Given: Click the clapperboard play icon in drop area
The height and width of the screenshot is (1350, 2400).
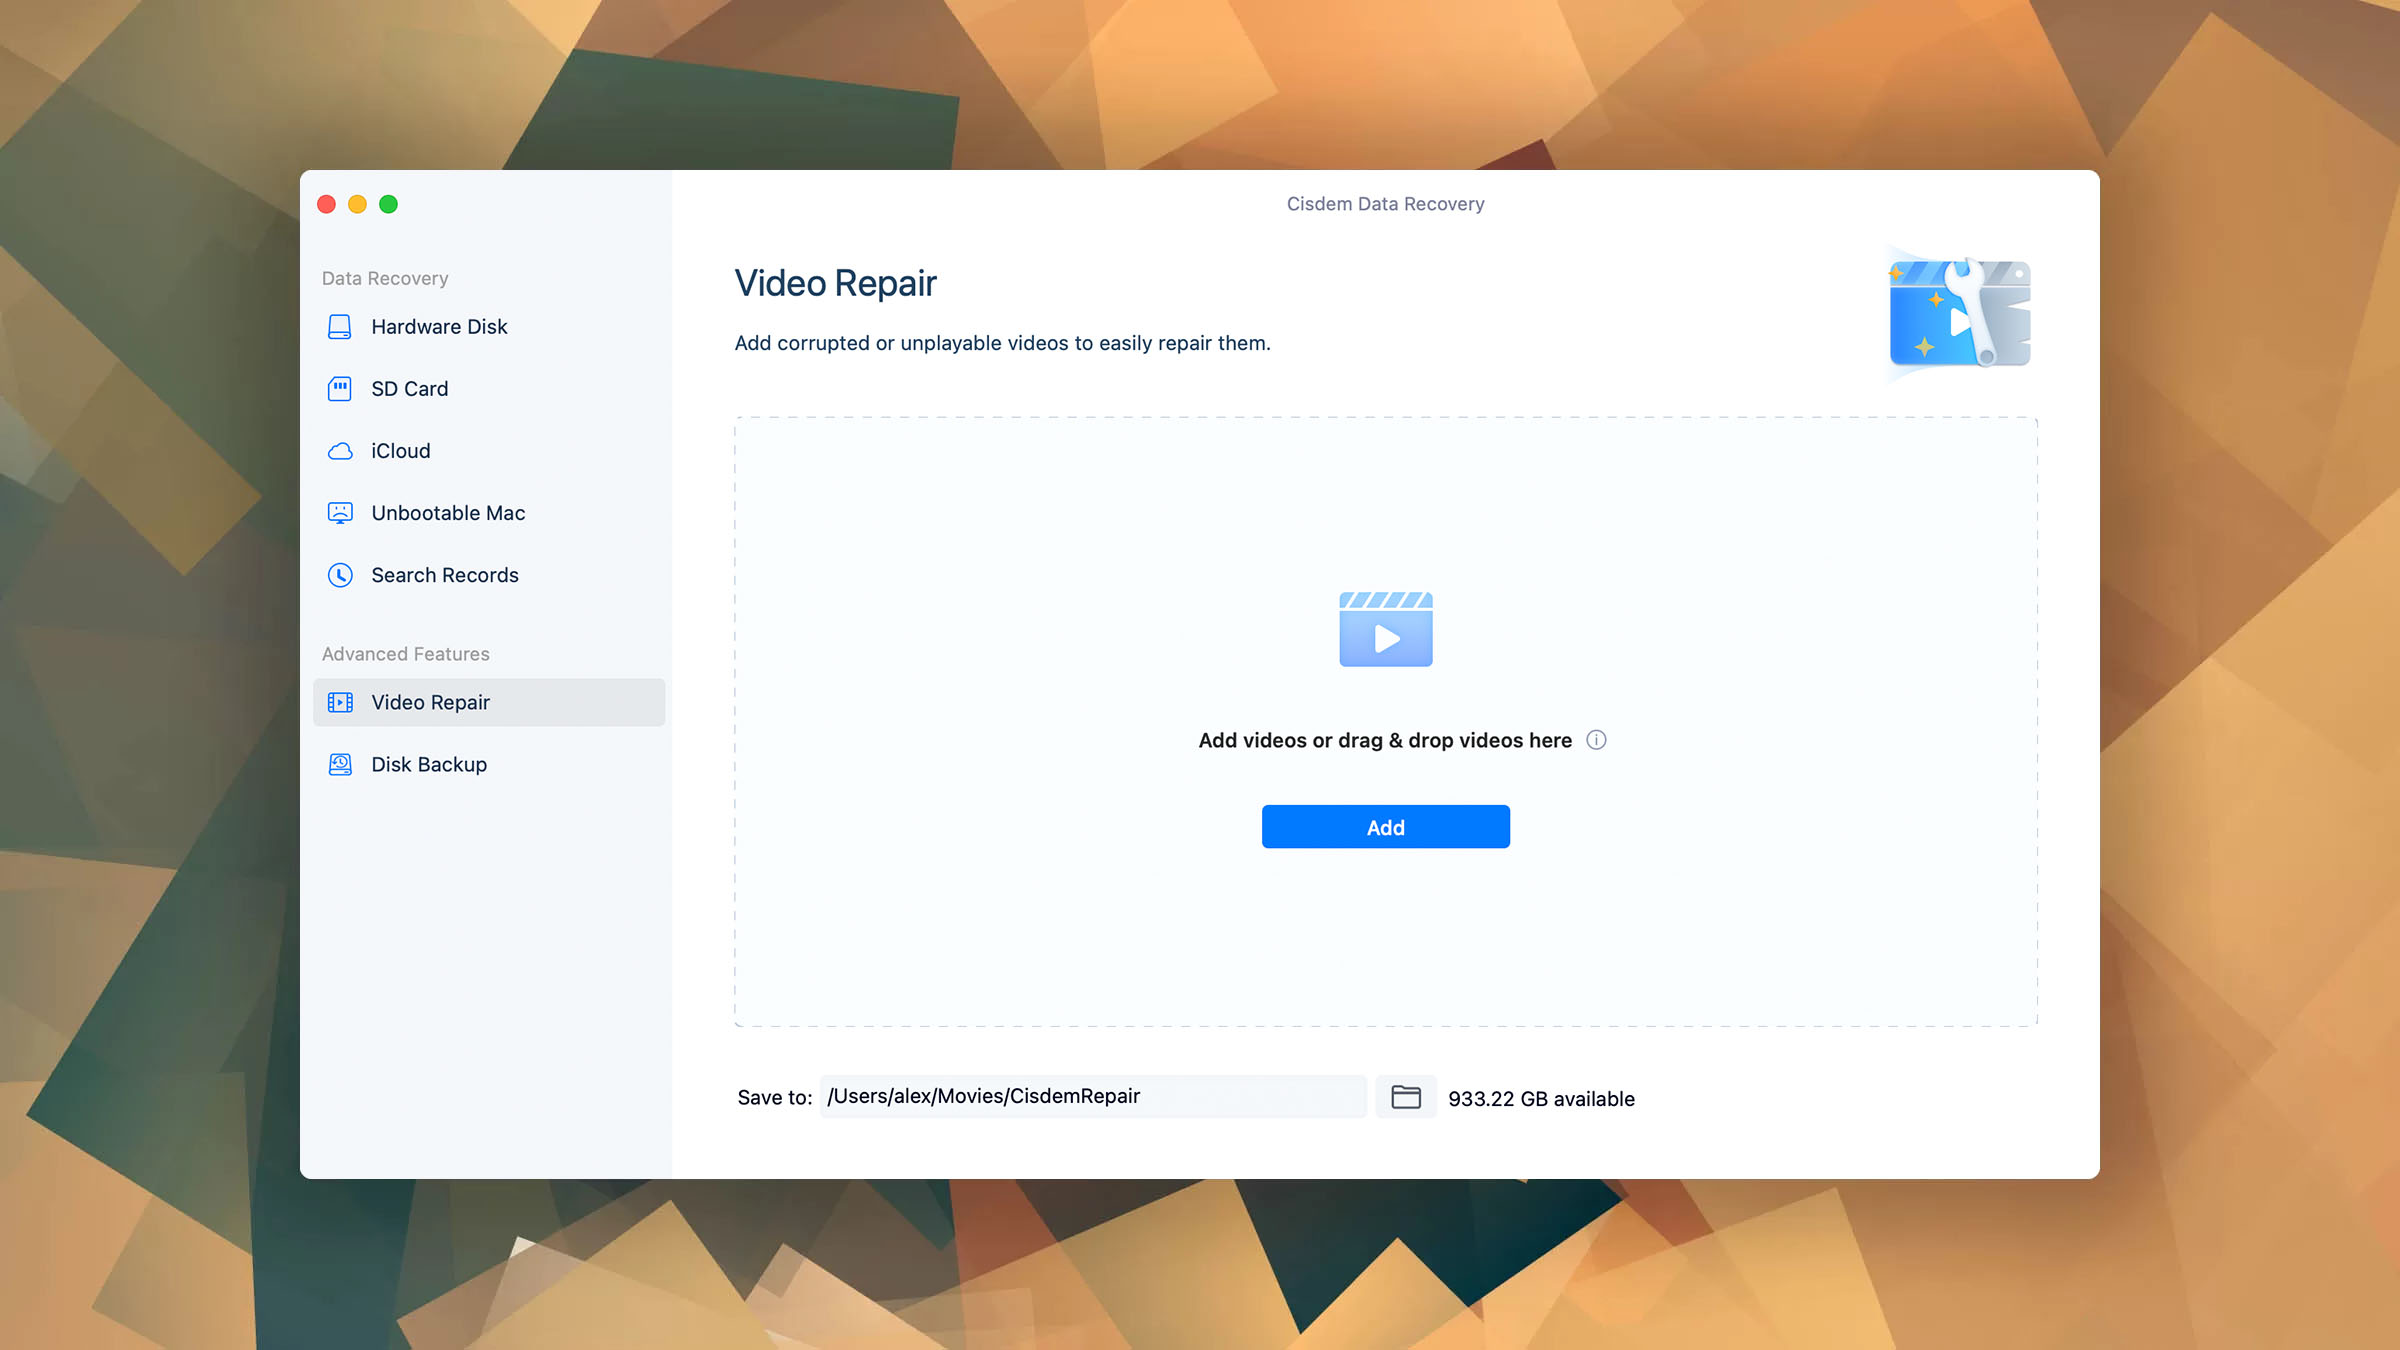Looking at the screenshot, I should [x=1386, y=629].
